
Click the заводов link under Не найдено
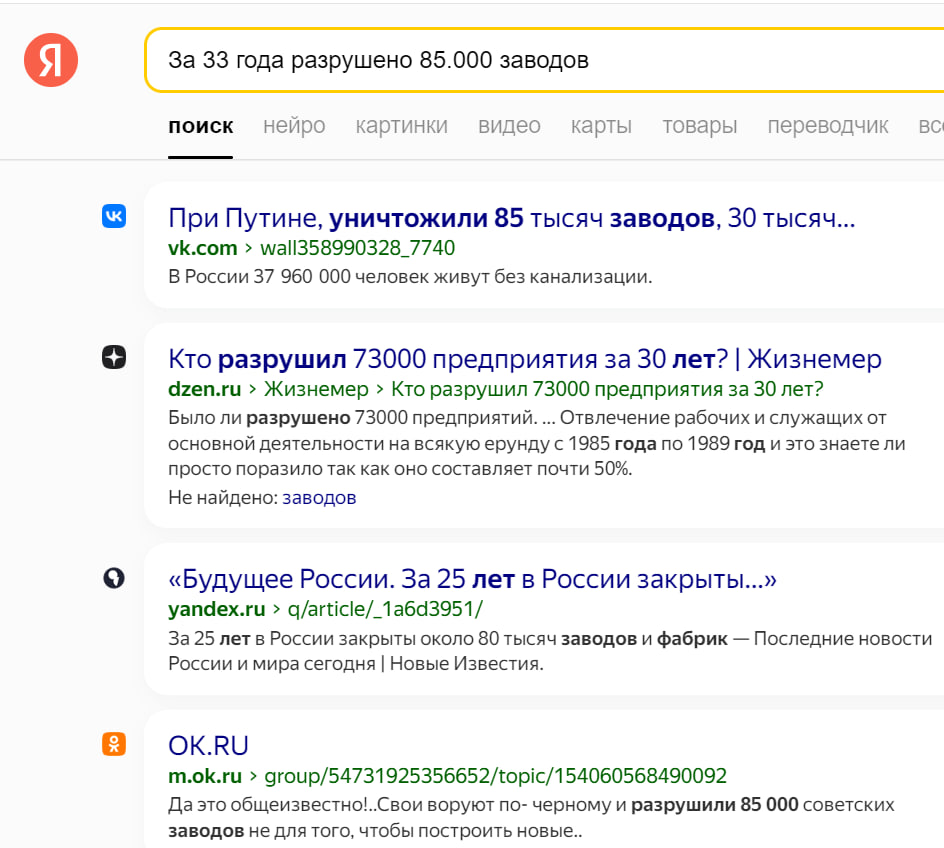tap(319, 496)
